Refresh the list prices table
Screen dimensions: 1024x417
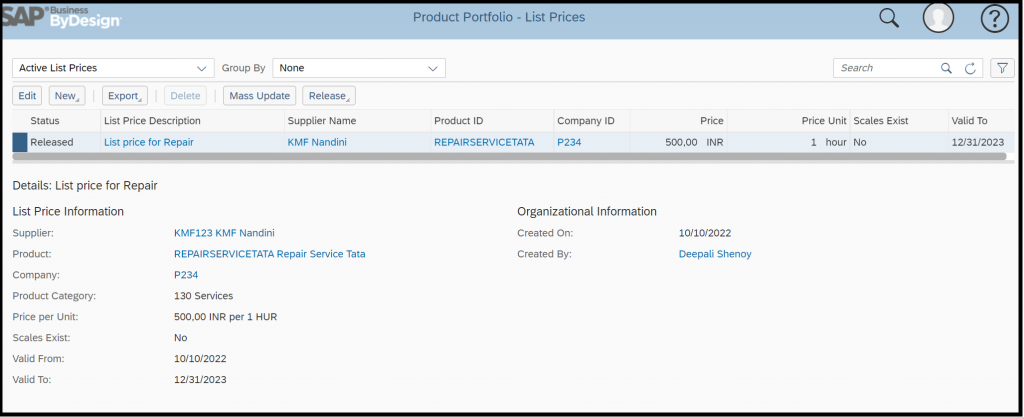(970, 68)
